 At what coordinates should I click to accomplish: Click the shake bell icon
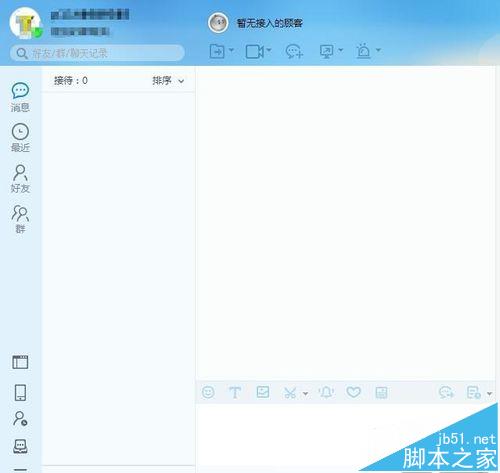pyautogui.click(x=326, y=393)
